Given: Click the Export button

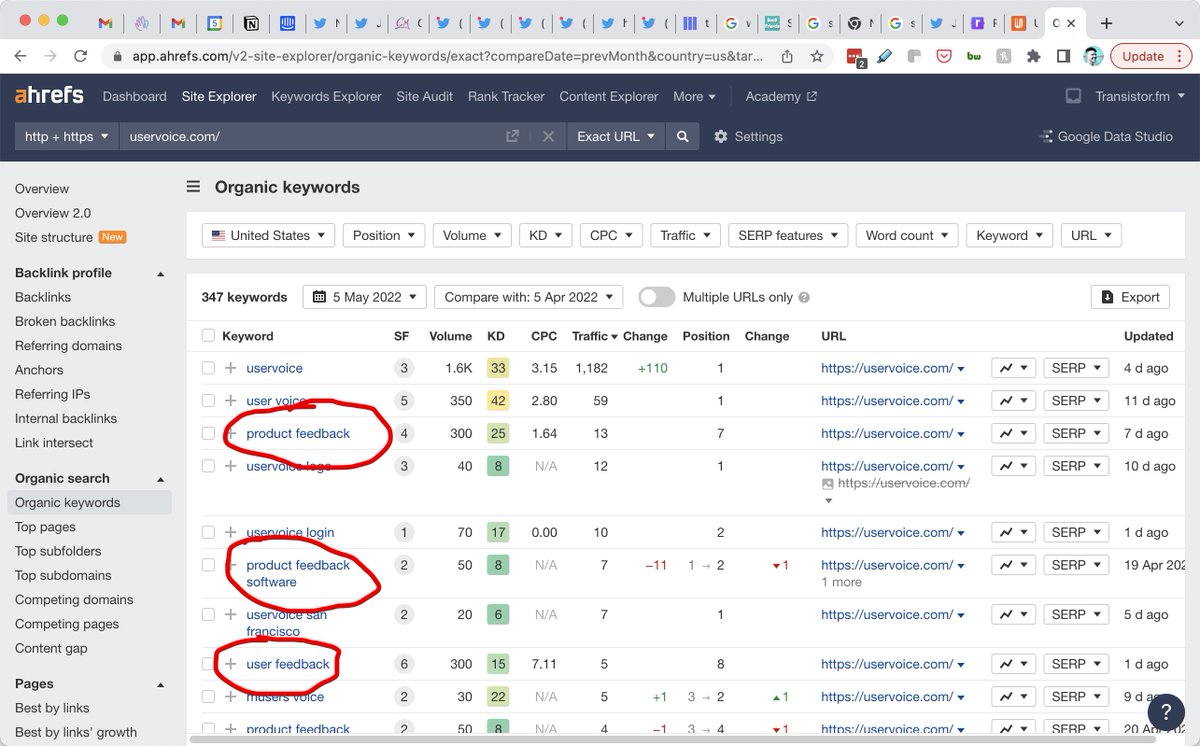Looking at the screenshot, I should click(1130, 297).
